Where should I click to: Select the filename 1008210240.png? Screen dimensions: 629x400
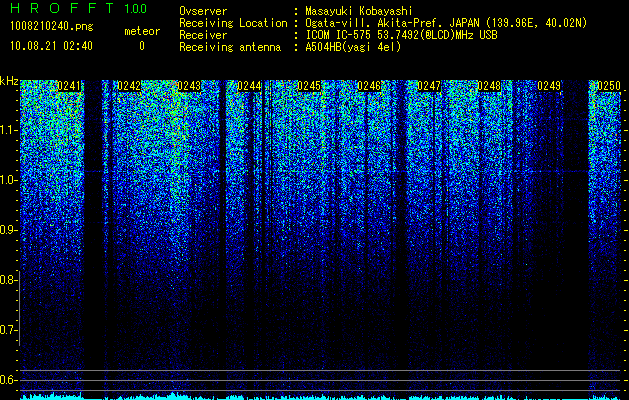[x=52, y=26]
